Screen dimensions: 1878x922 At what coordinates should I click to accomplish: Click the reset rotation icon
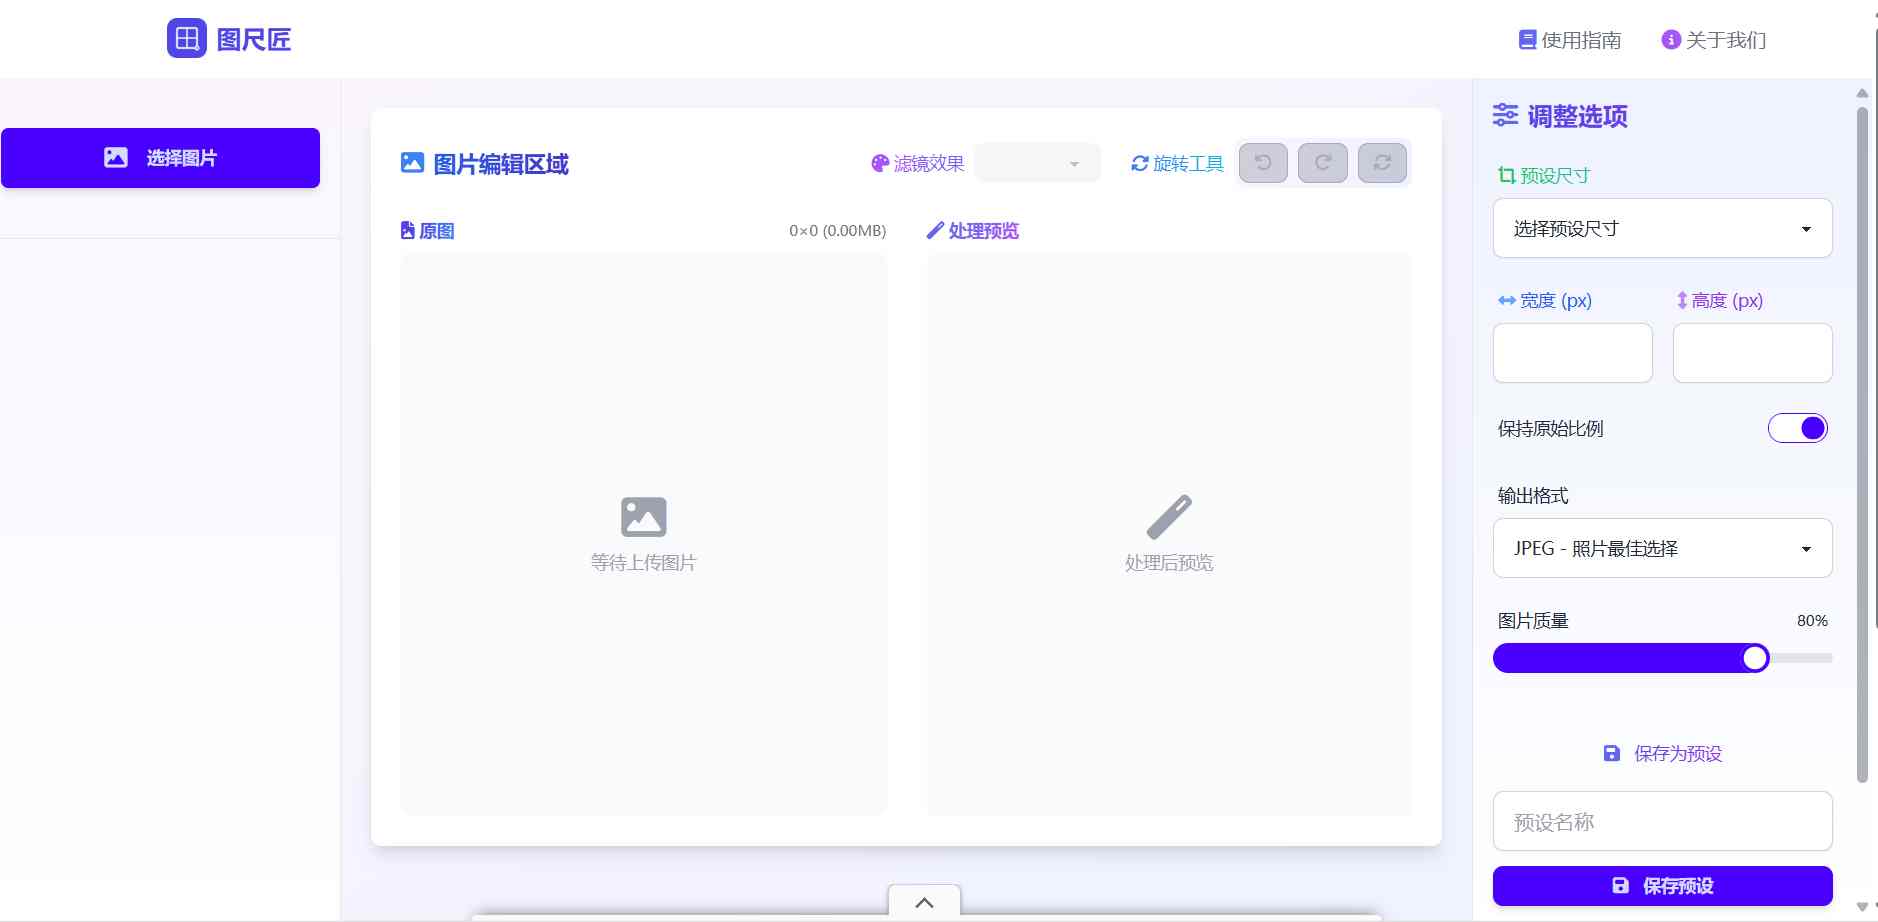click(1382, 162)
